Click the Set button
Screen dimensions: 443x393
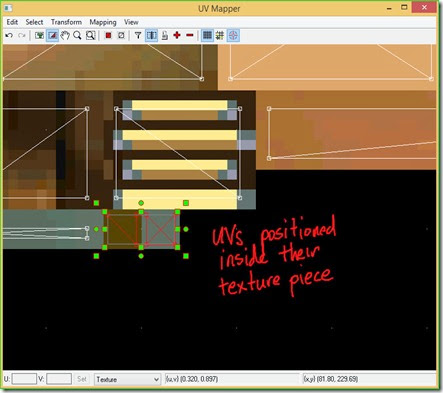click(82, 379)
